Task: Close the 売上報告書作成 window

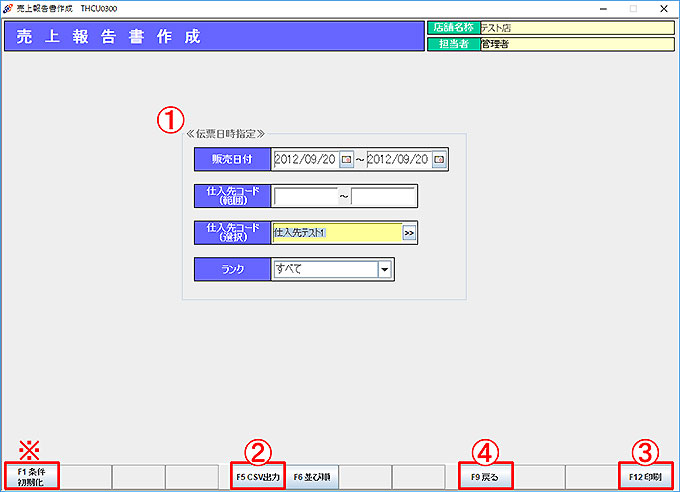Action: click(664, 9)
